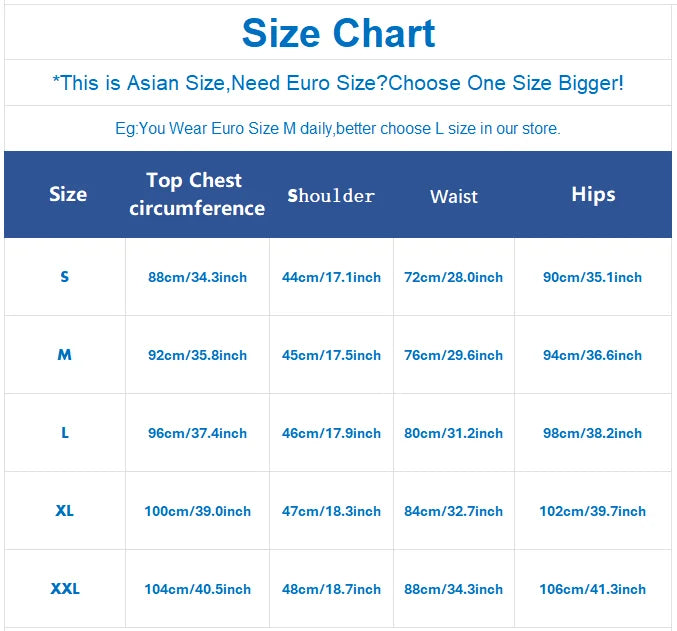Click the Asian Size notice text
The height and width of the screenshot is (631, 677).
(338, 83)
